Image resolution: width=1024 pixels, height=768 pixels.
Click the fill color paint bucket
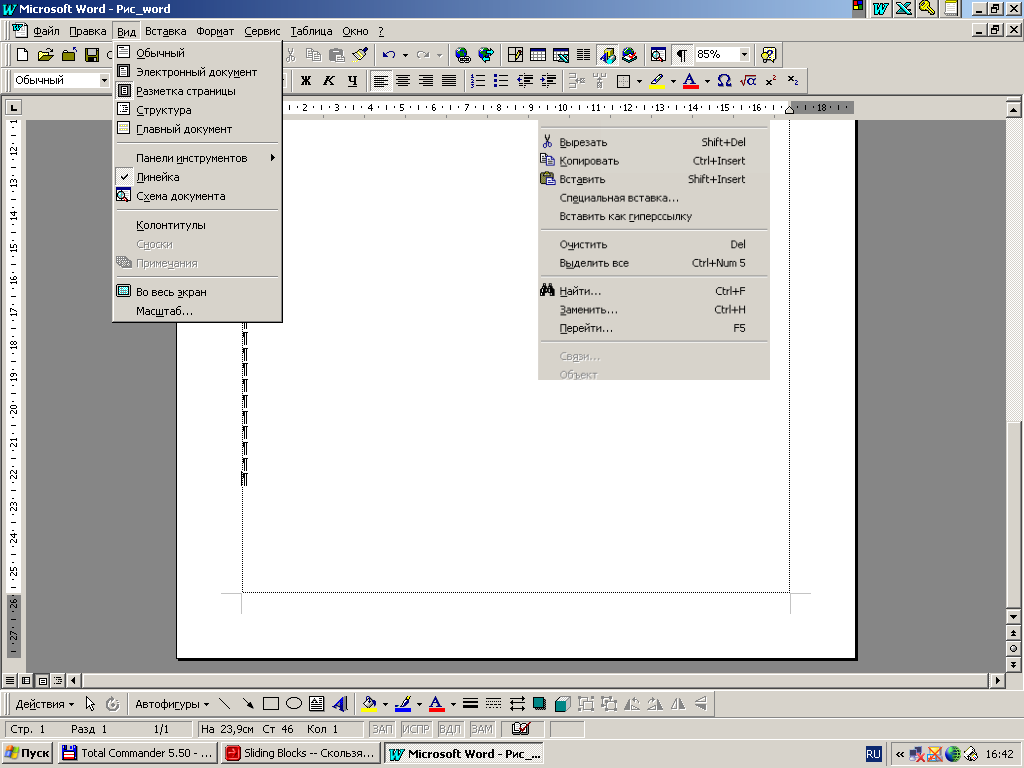[x=369, y=703]
